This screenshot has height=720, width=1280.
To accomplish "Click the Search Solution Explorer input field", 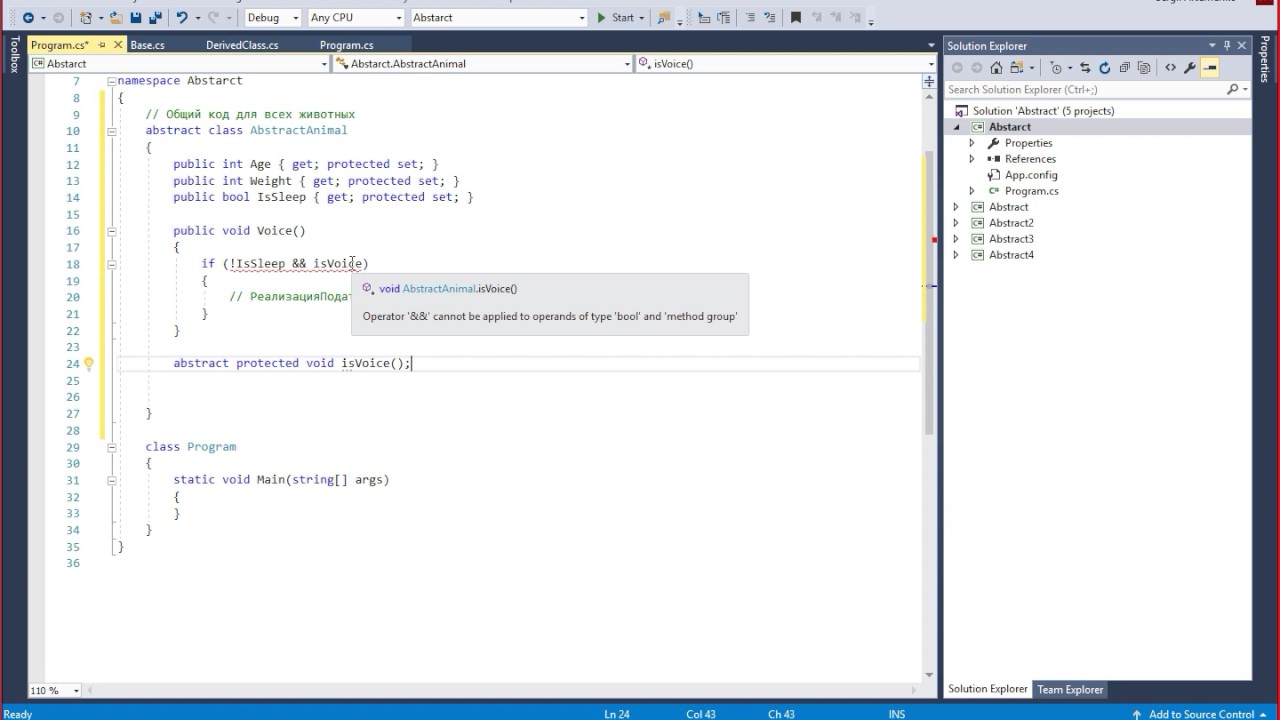I will 1085,90.
